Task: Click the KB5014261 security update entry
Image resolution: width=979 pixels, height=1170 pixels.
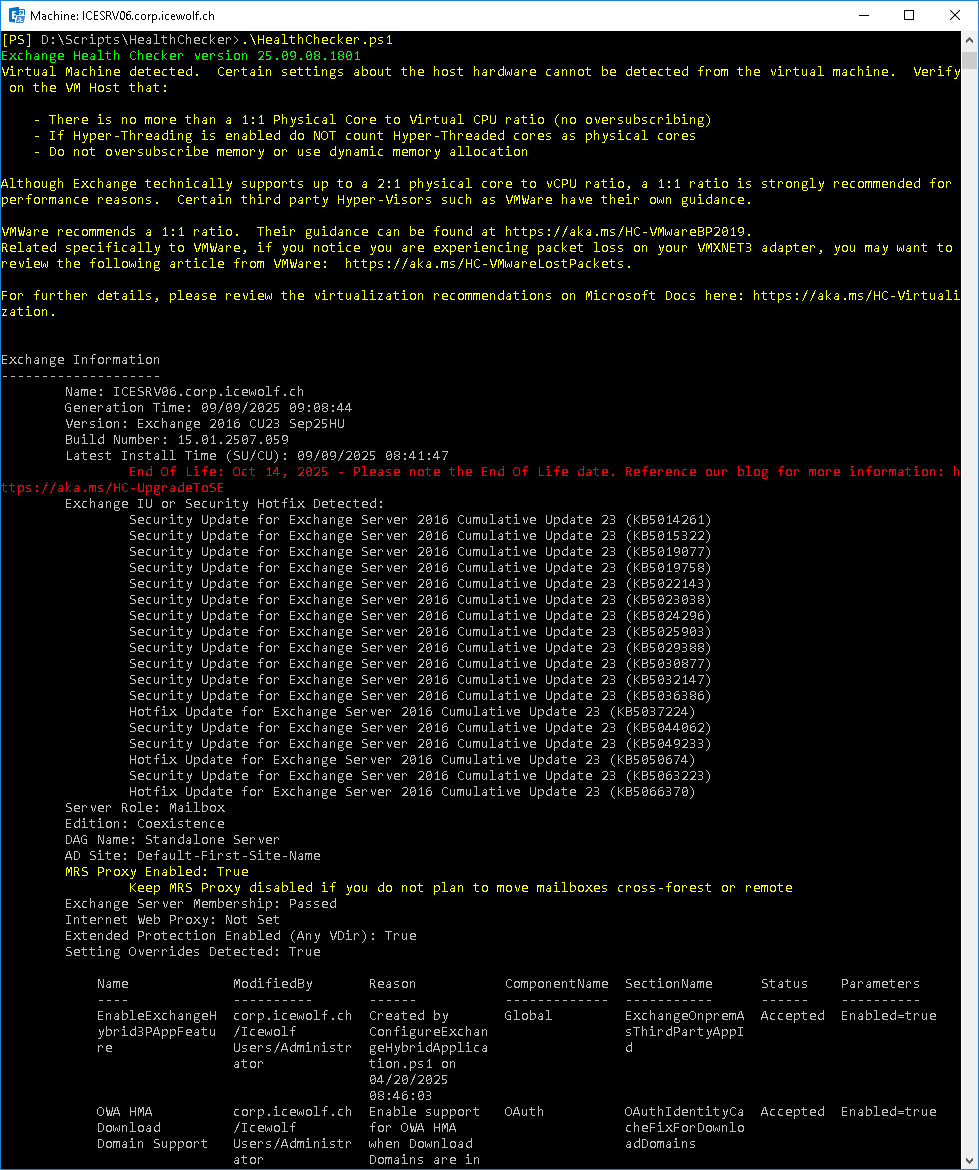Action: coord(420,520)
